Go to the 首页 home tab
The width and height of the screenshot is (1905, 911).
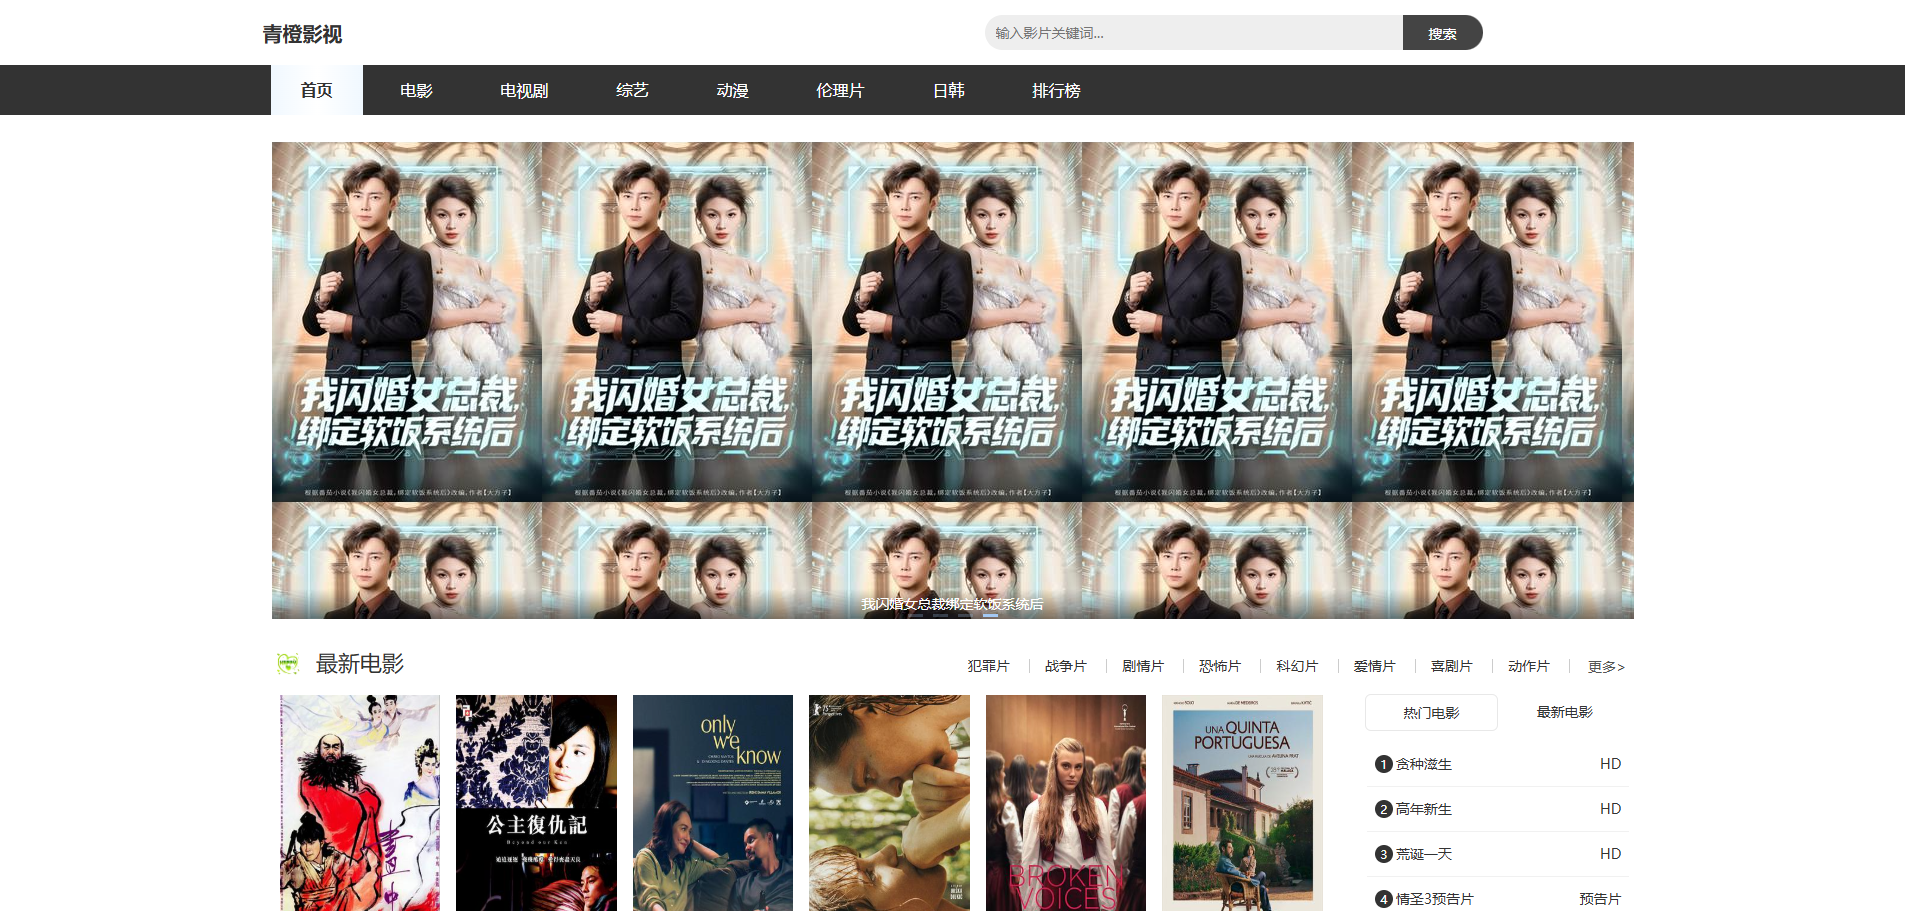coord(316,90)
